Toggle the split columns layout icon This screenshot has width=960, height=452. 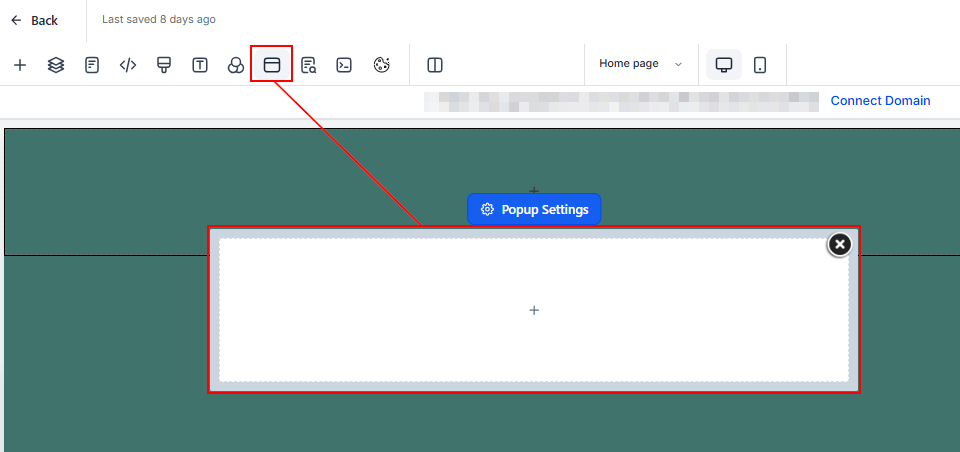435,65
